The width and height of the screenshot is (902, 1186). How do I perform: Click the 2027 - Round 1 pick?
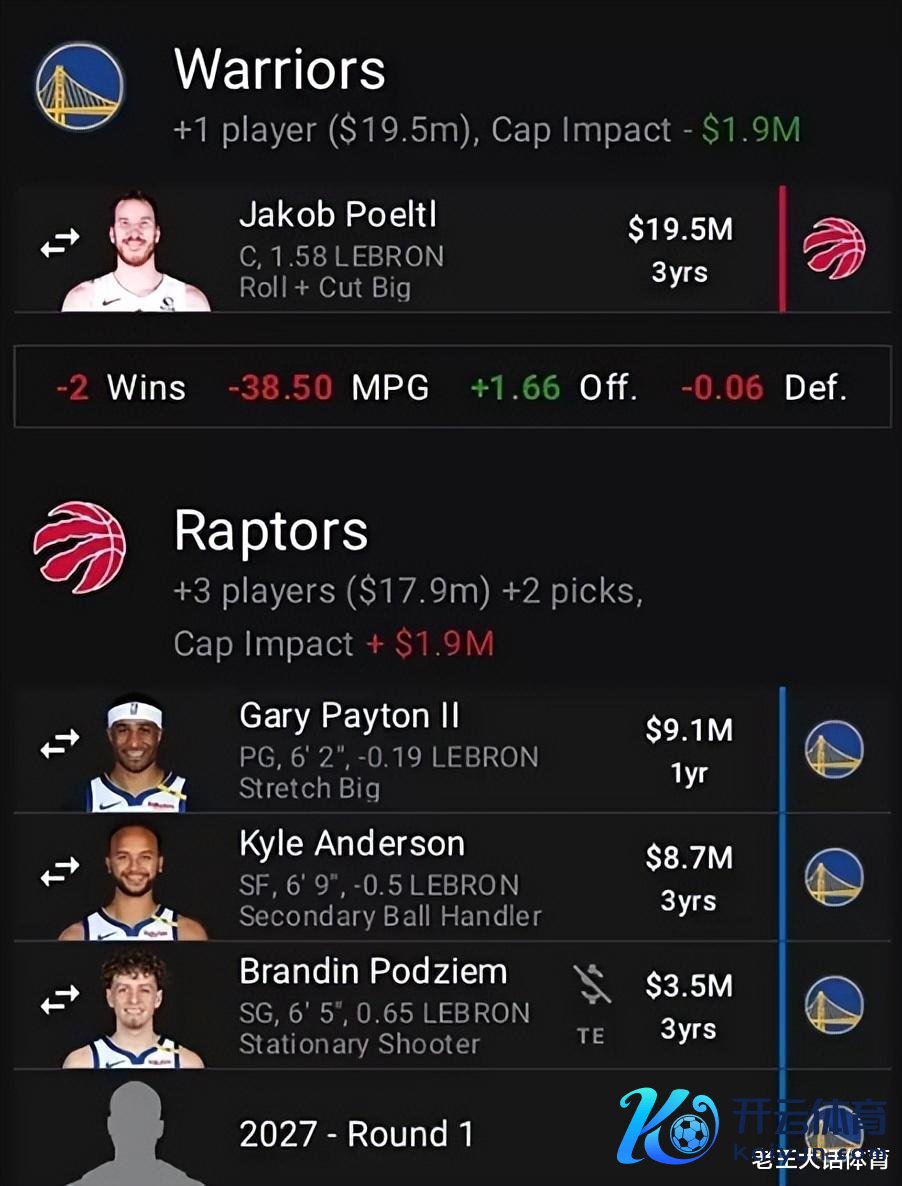pyautogui.click(x=356, y=1134)
